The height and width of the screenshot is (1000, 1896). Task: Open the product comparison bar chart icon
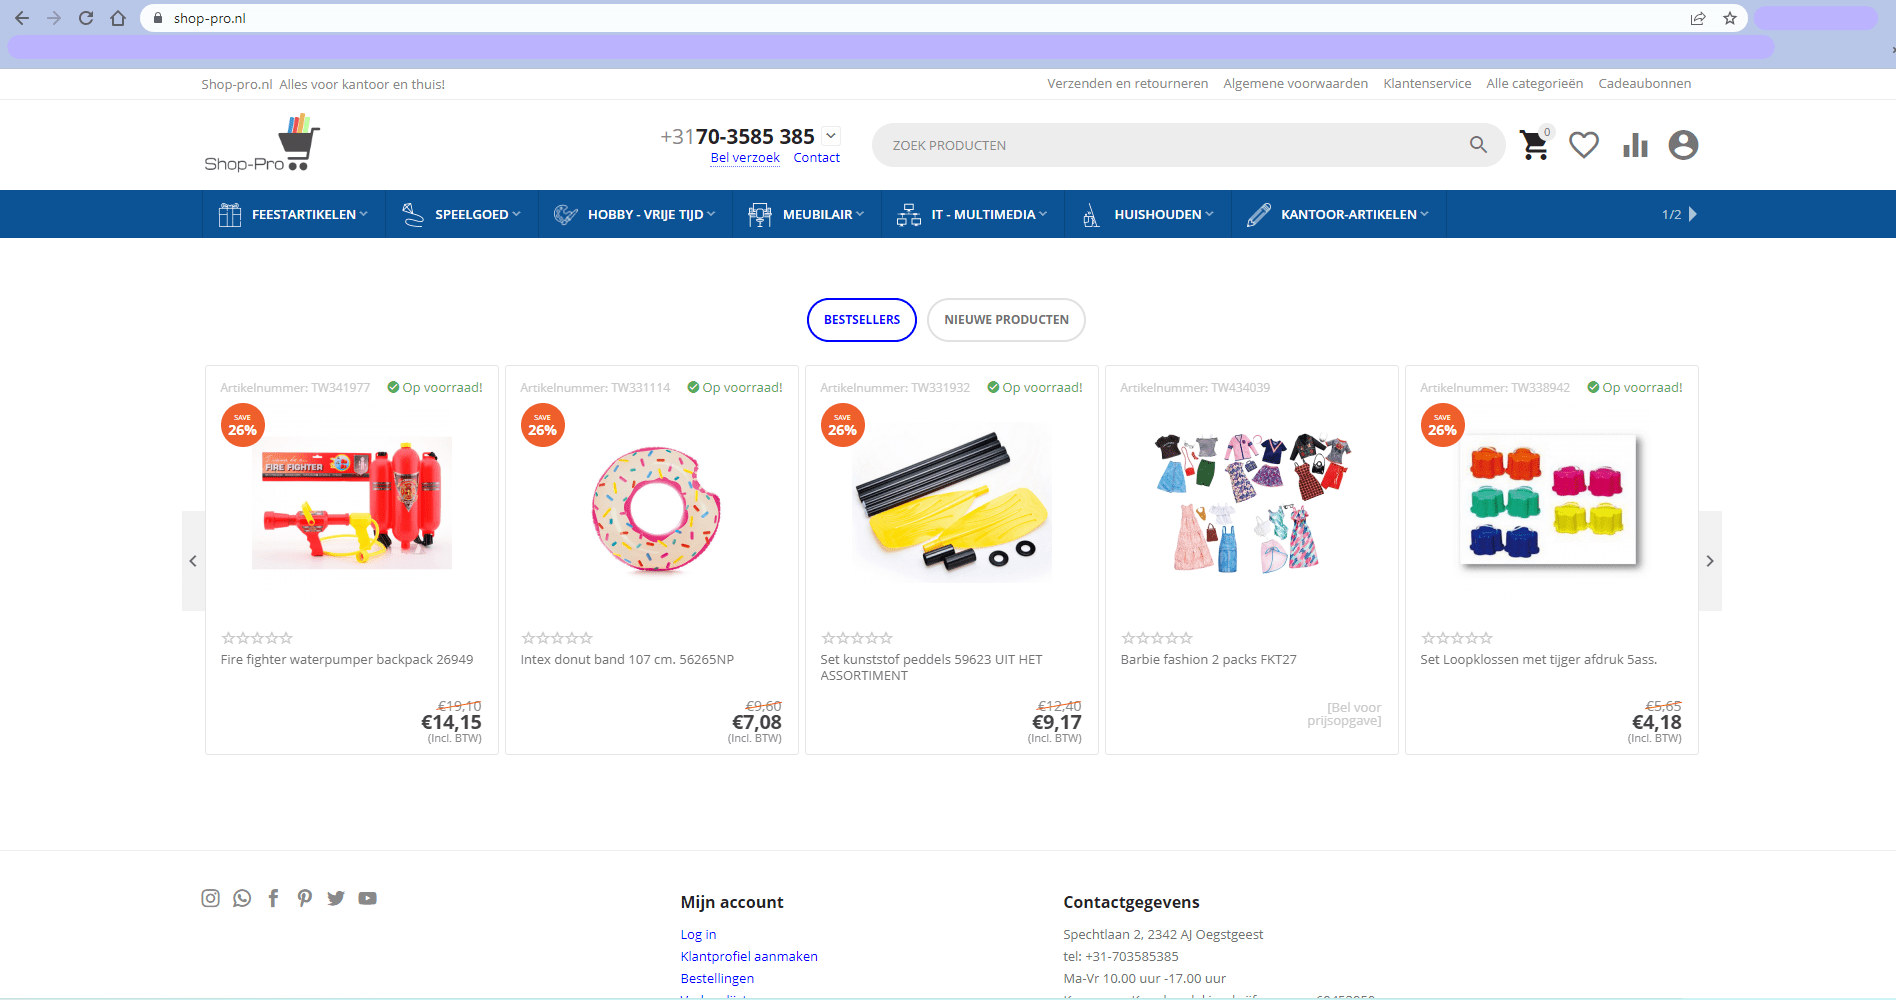pyautogui.click(x=1635, y=146)
